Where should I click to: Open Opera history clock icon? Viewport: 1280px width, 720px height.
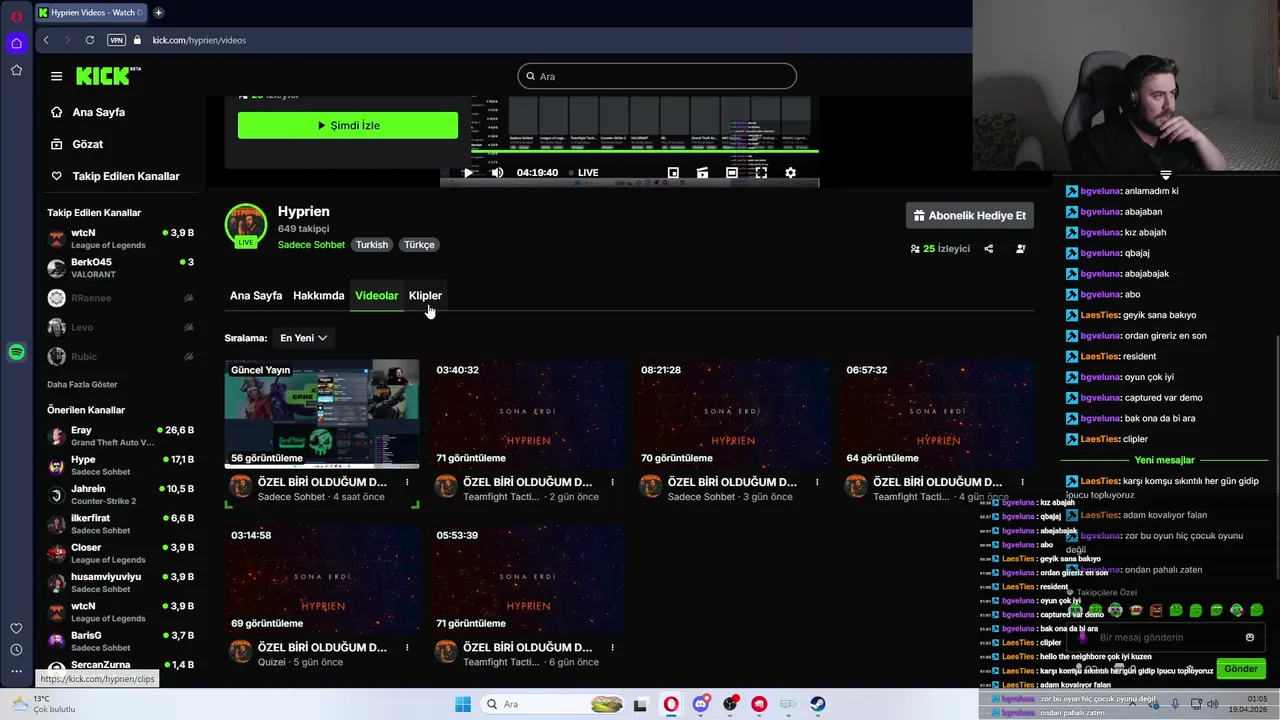click(x=16, y=650)
